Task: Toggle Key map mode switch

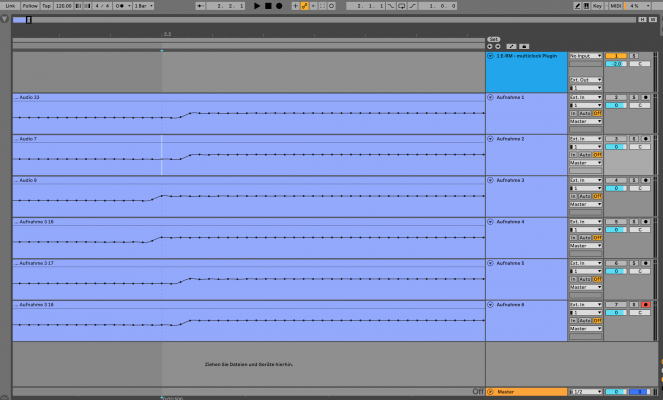Action: [597, 6]
